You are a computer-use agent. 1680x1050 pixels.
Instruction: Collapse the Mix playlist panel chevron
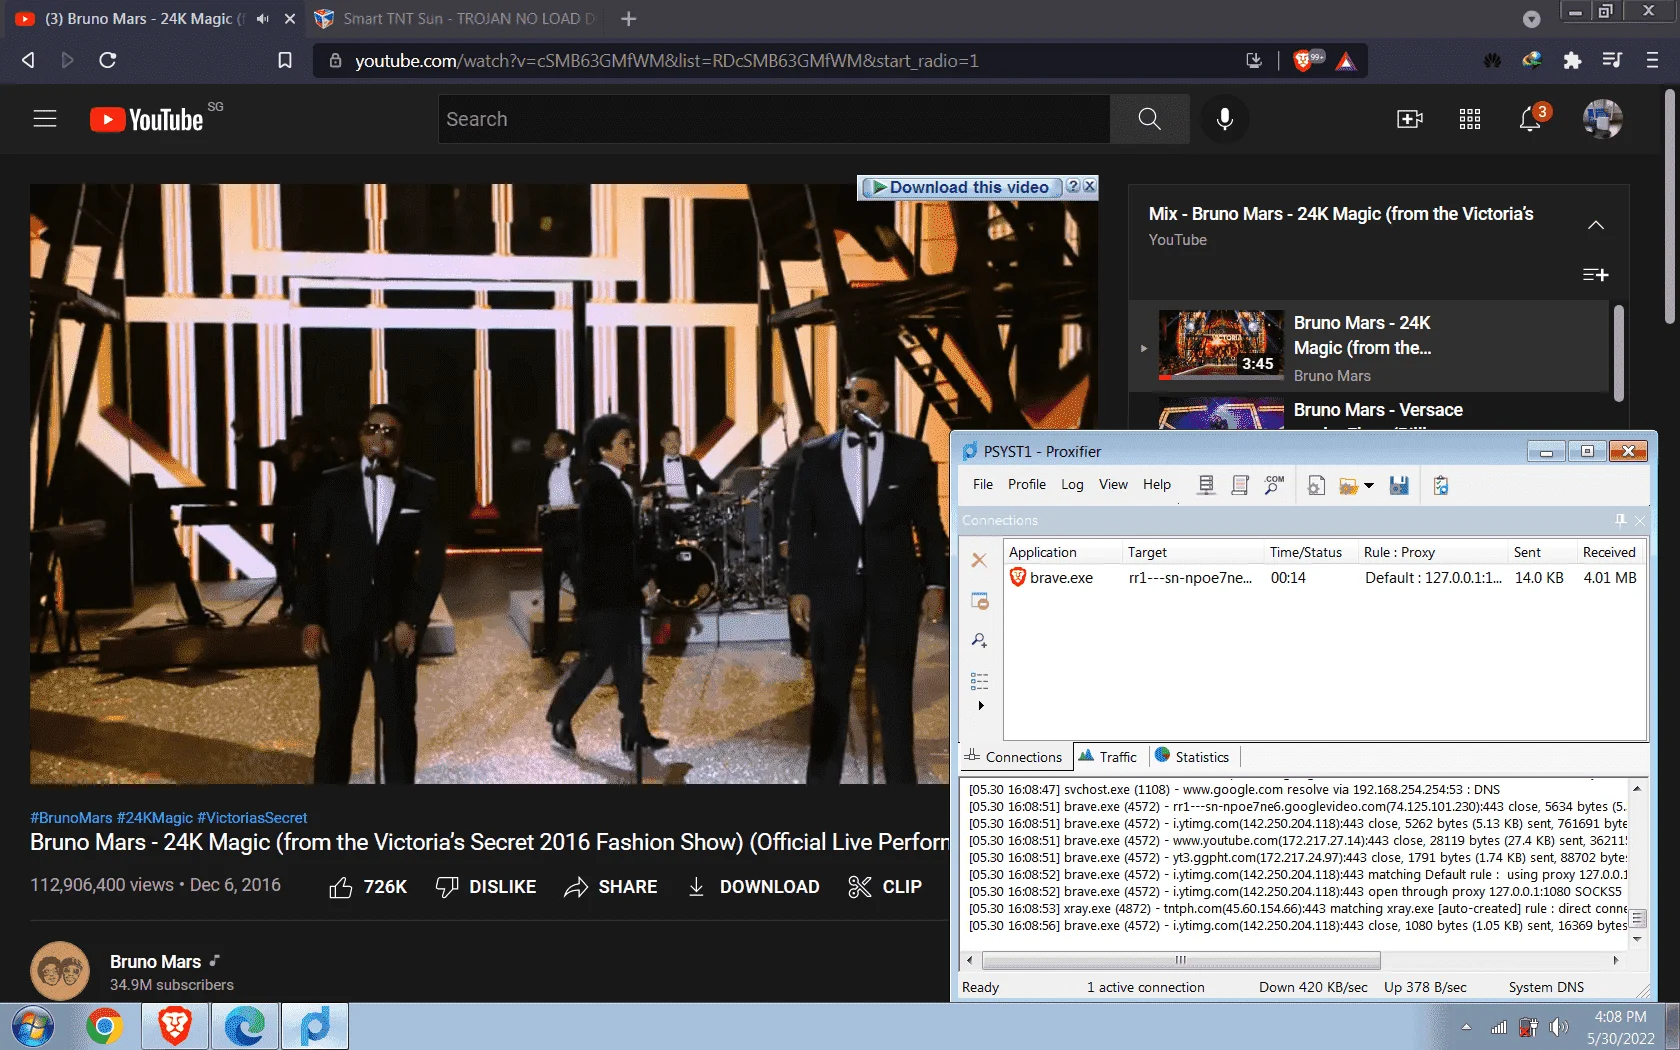pyautogui.click(x=1596, y=225)
